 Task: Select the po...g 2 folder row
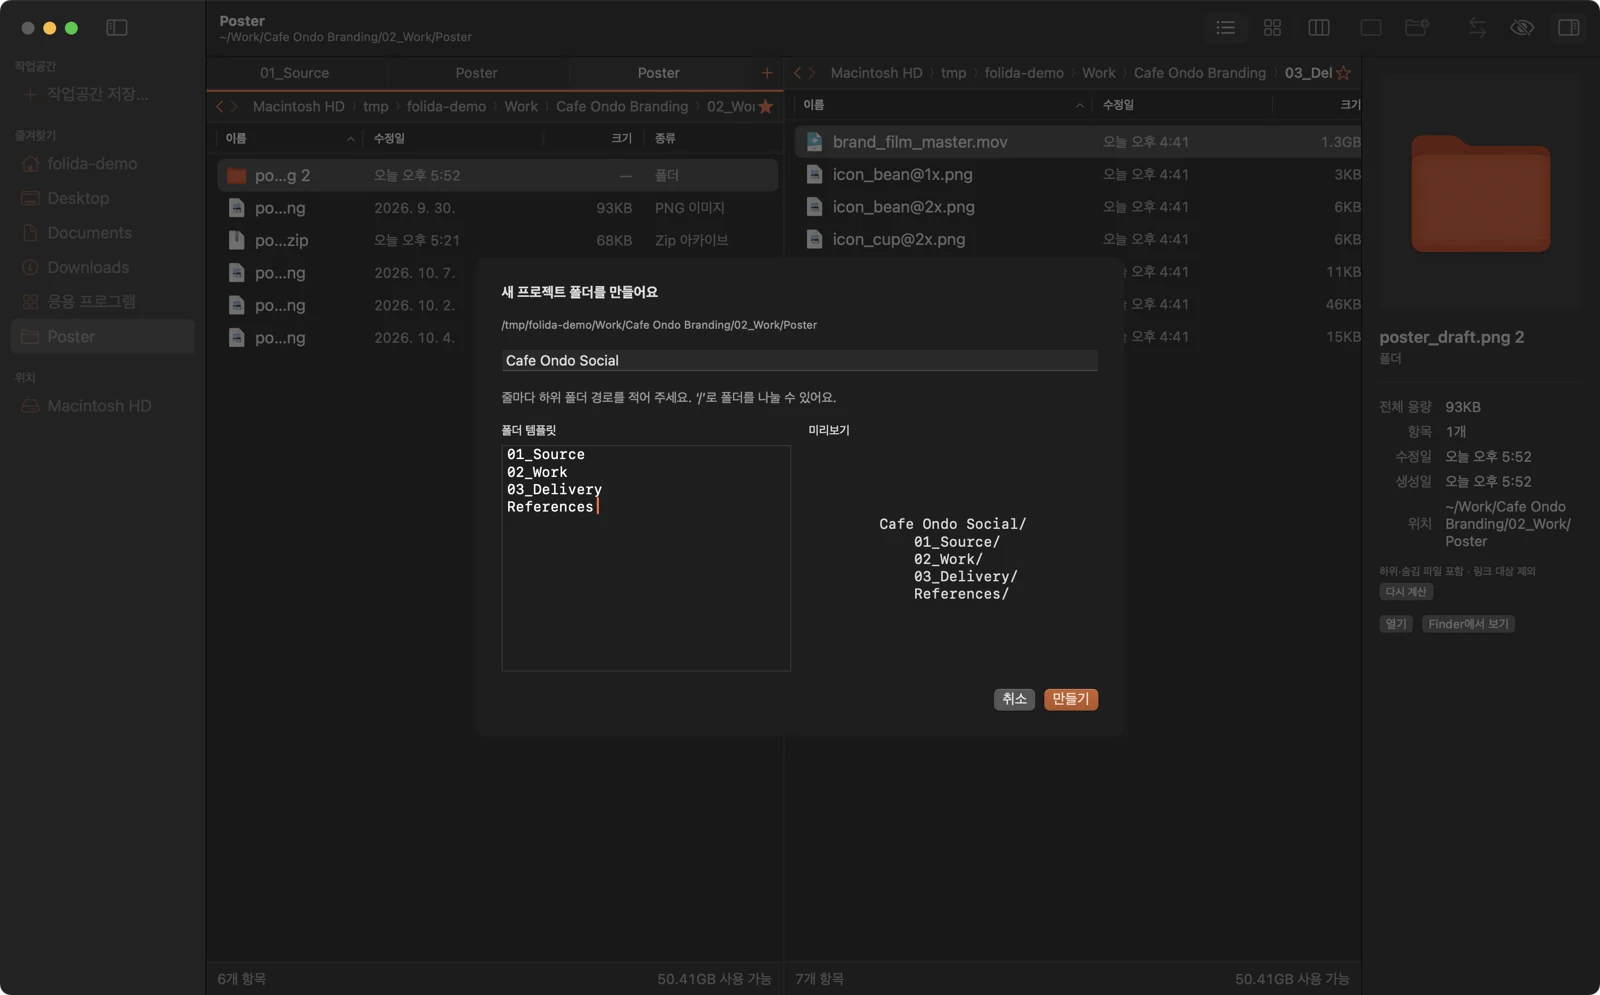pyautogui.click(x=497, y=175)
